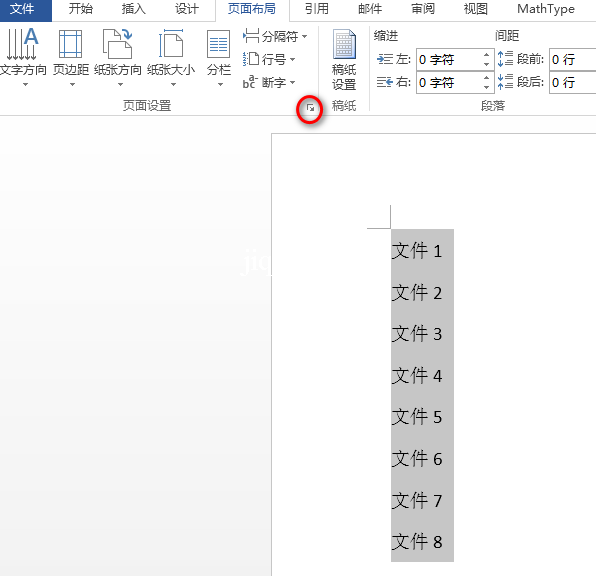Expand the 分隔符 breaks dropdown
This screenshot has height=576, width=596.
coord(275,36)
